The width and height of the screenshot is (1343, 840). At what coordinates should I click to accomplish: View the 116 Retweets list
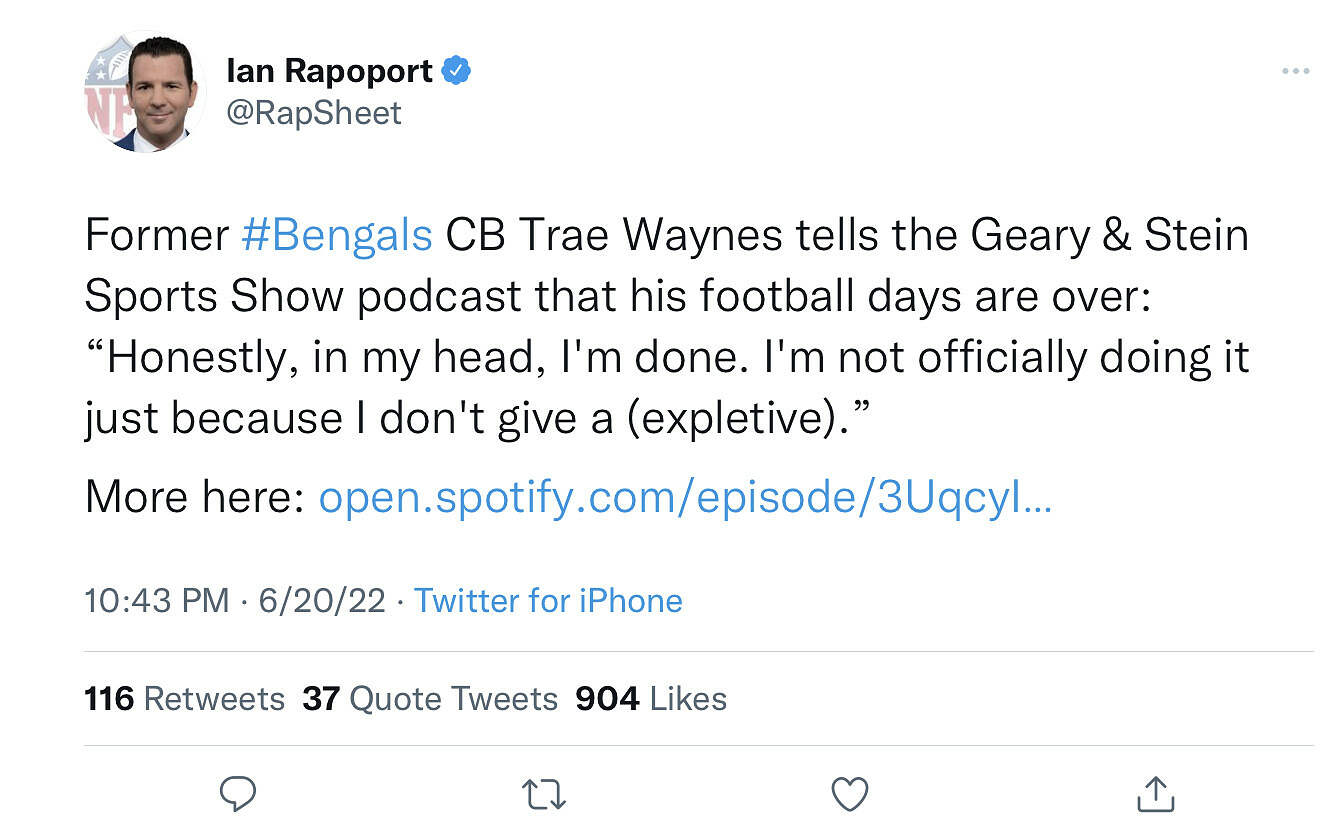point(185,698)
